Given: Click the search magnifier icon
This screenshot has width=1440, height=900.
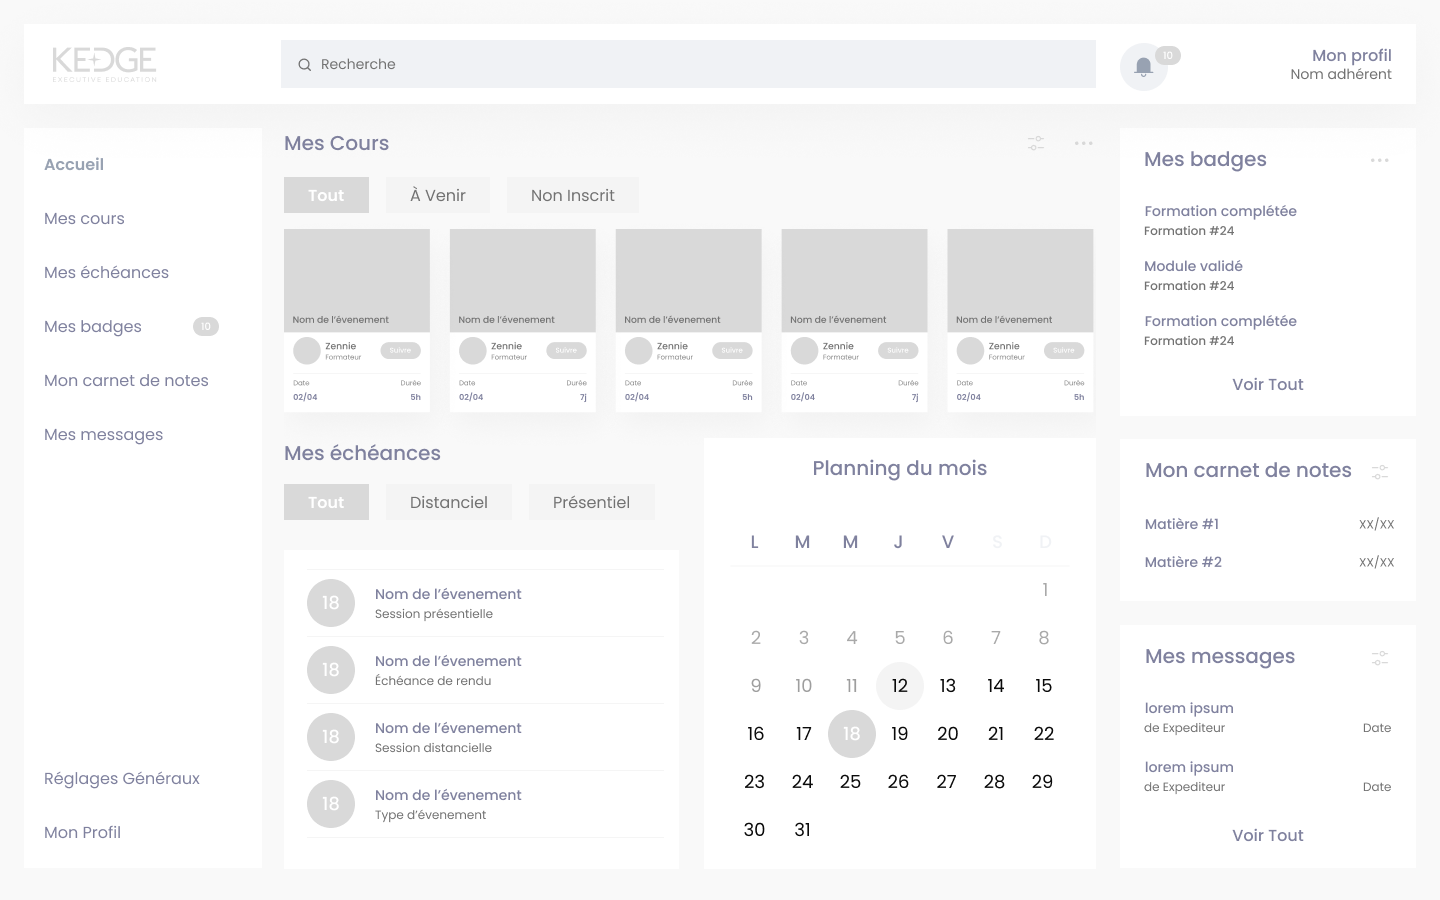Looking at the screenshot, I should pos(305,65).
